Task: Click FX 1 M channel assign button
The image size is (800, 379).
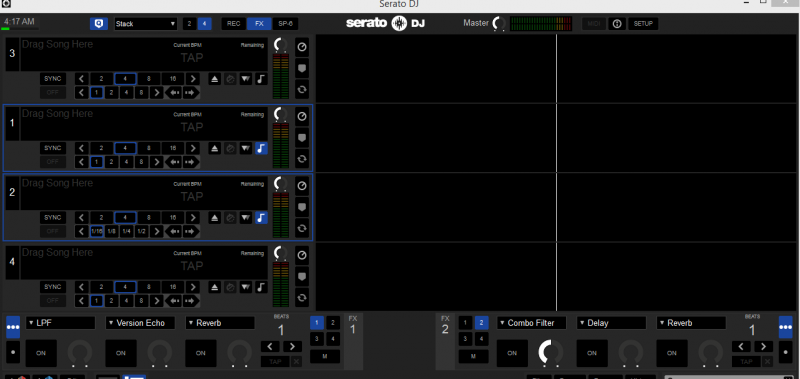Action: point(325,357)
